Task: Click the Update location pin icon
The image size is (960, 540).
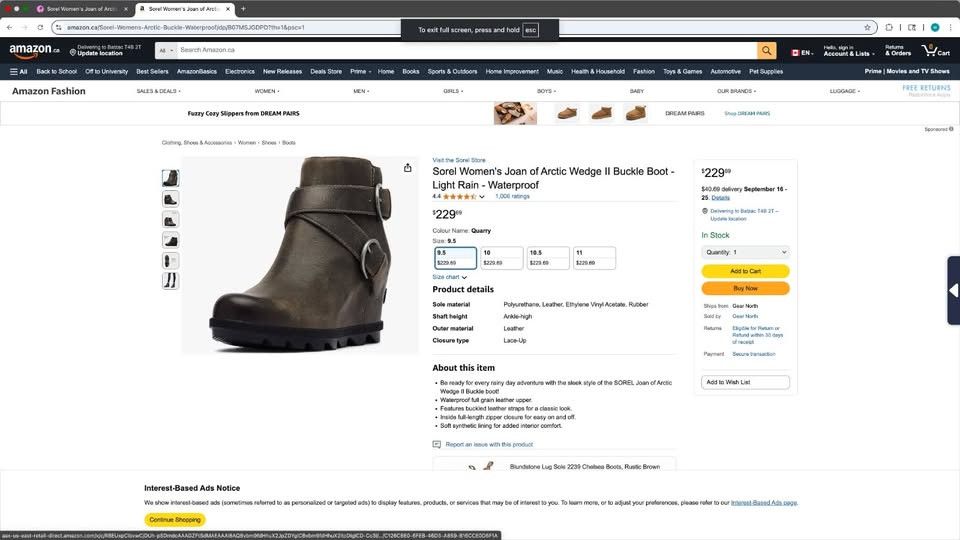Action: (73, 53)
